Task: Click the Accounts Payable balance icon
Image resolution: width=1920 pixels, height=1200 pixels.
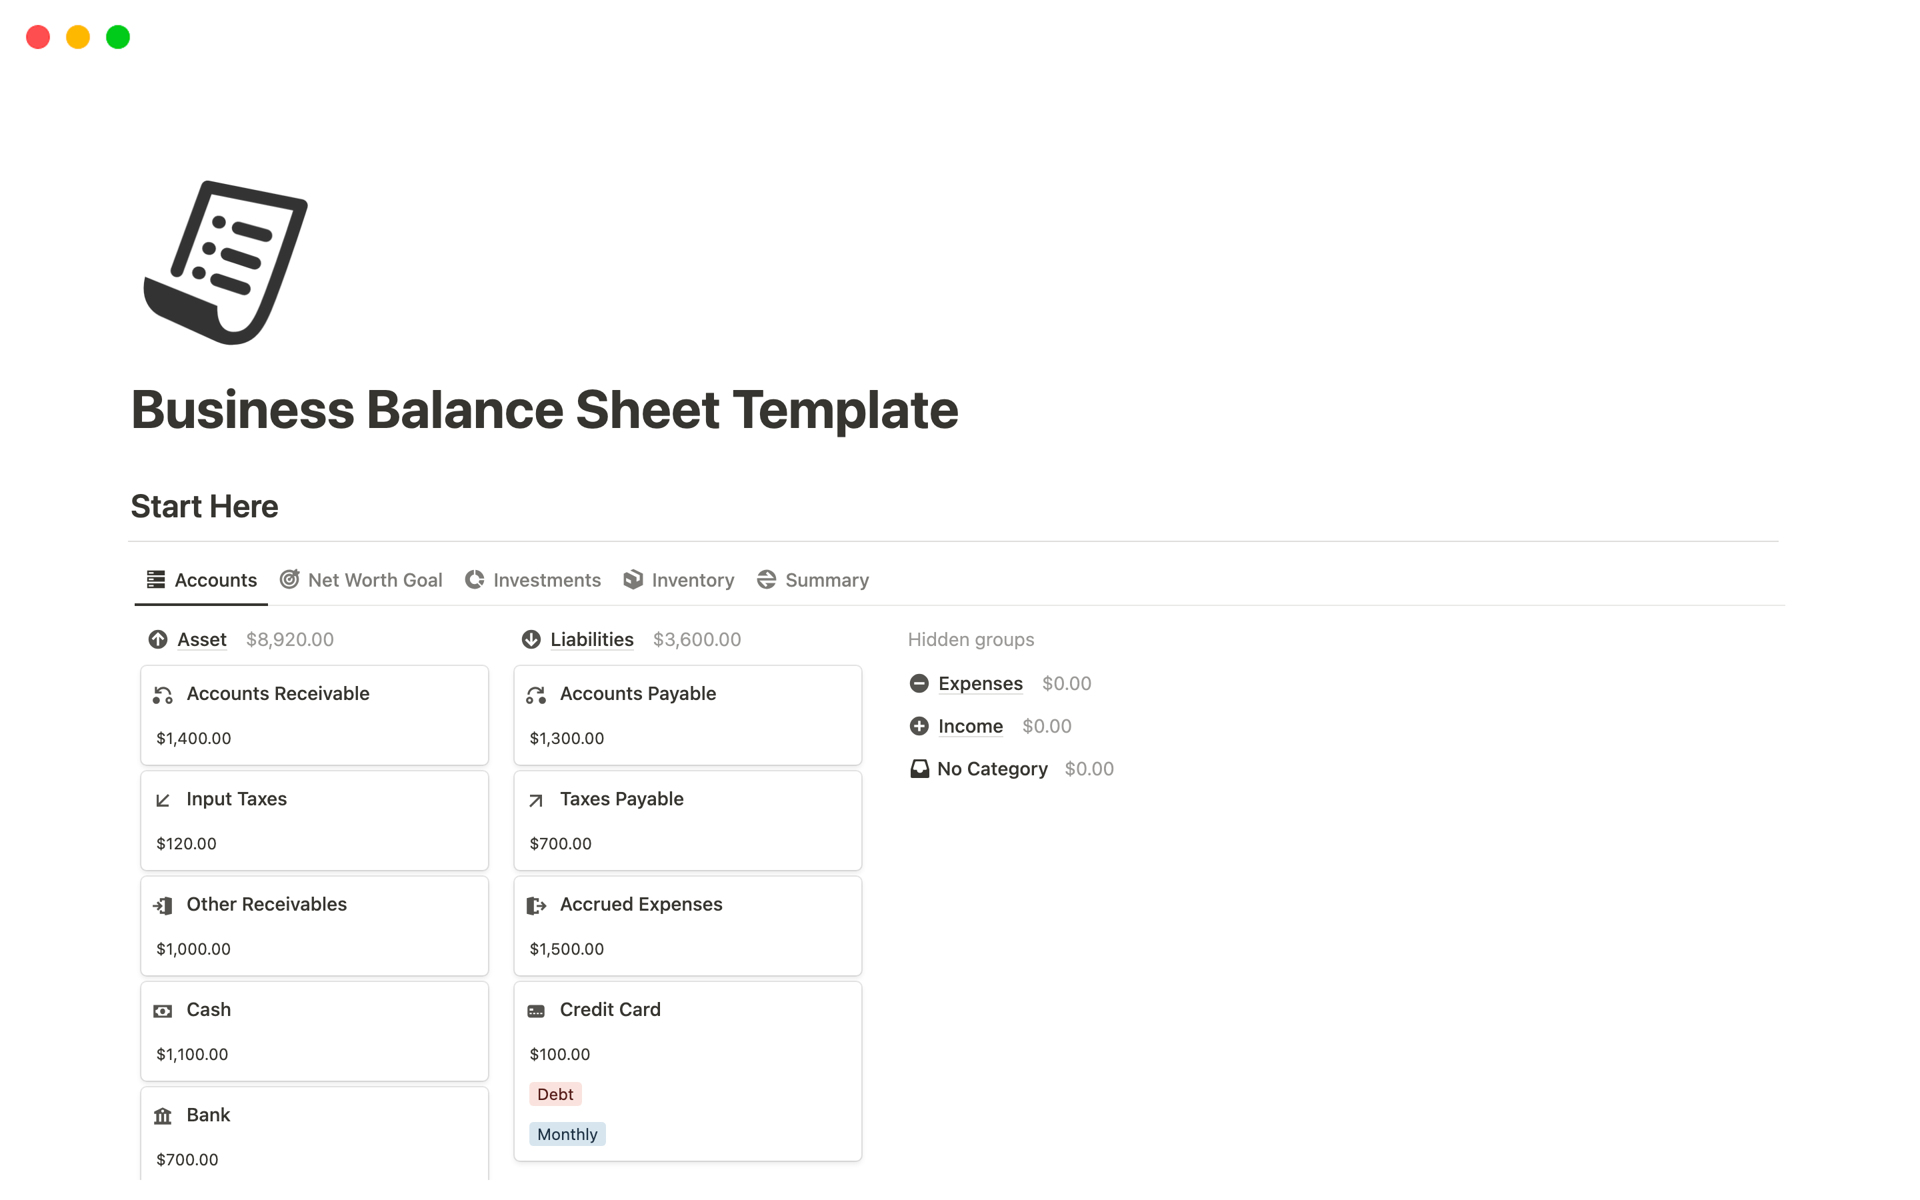Action: [x=538, y=693]
